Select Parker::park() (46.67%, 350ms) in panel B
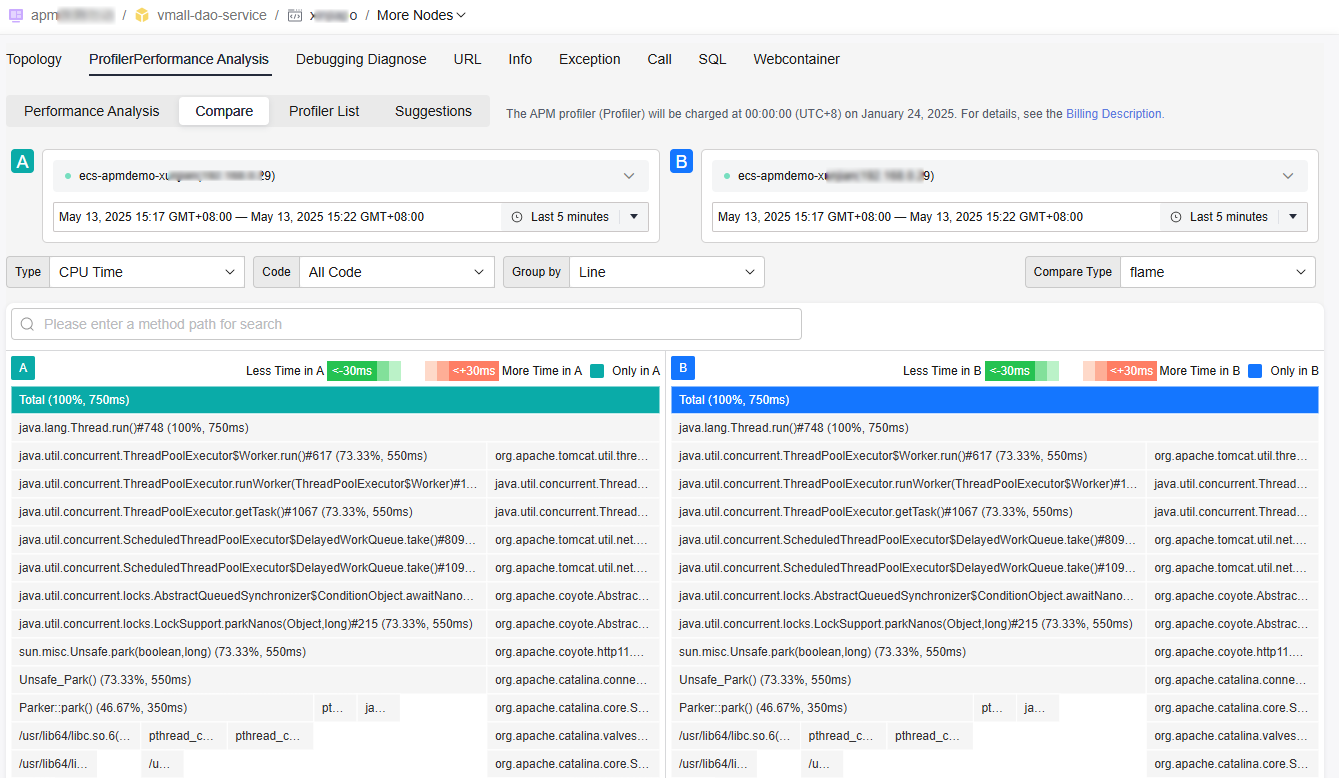 821,708
